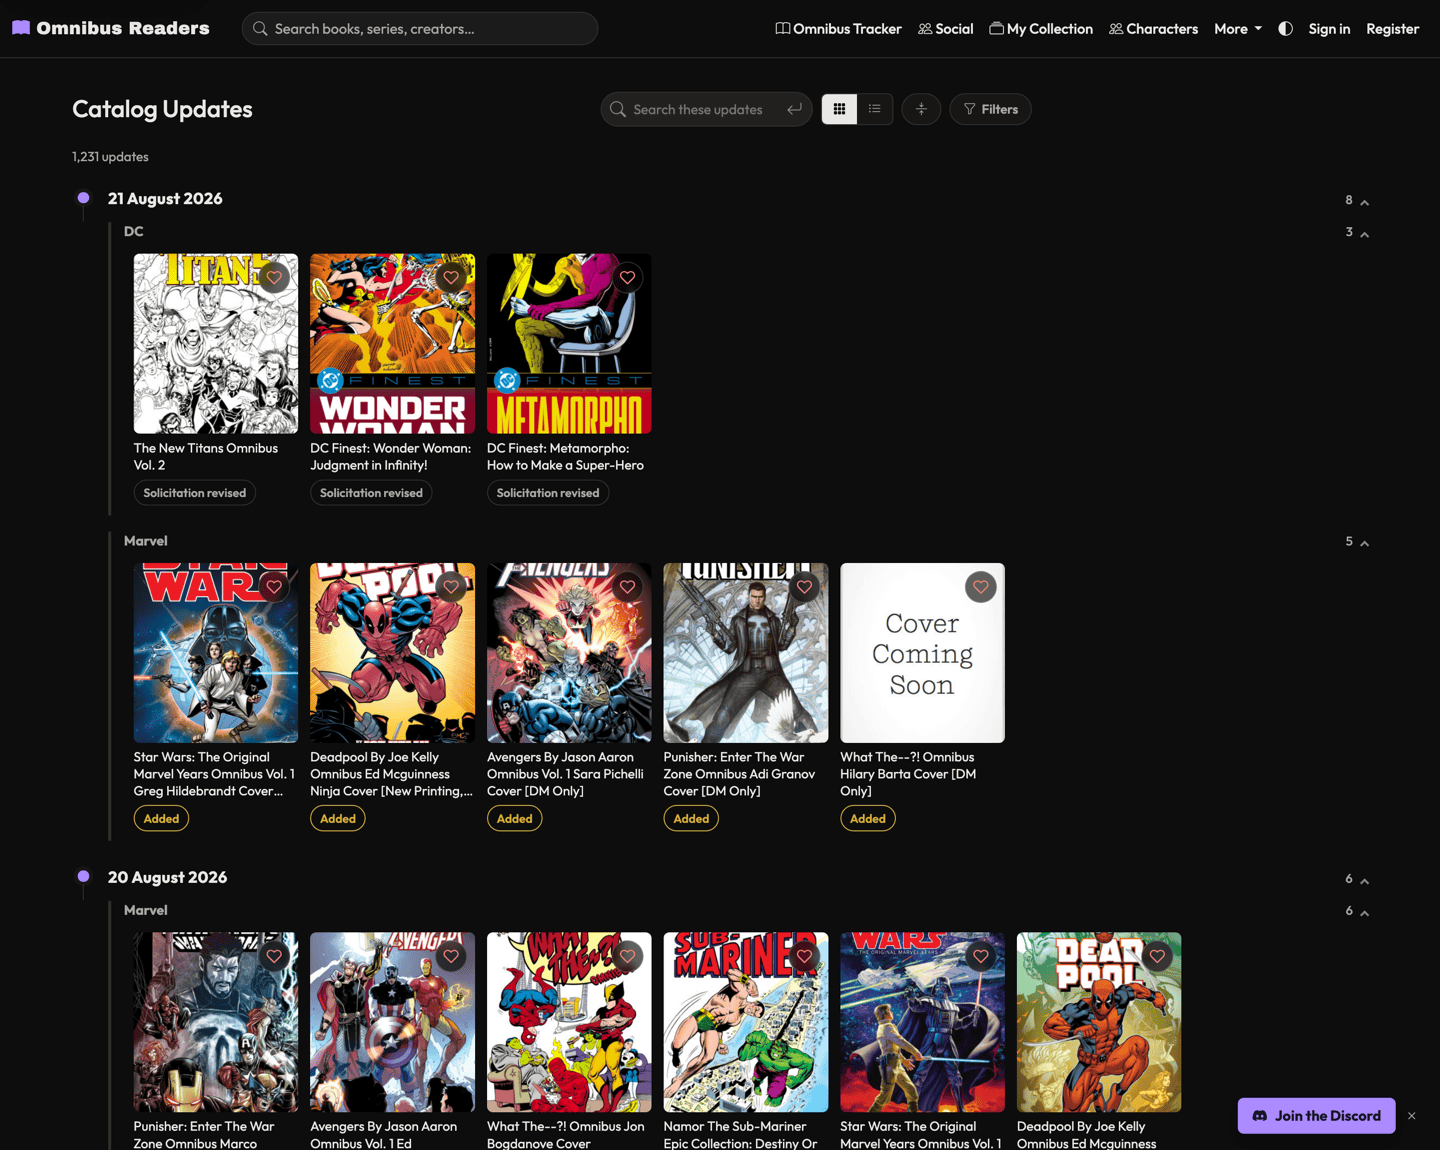Go to the Social page
Viewport: 1440px width, 1150px height.
pyautogui.click(x=945, y=29)
